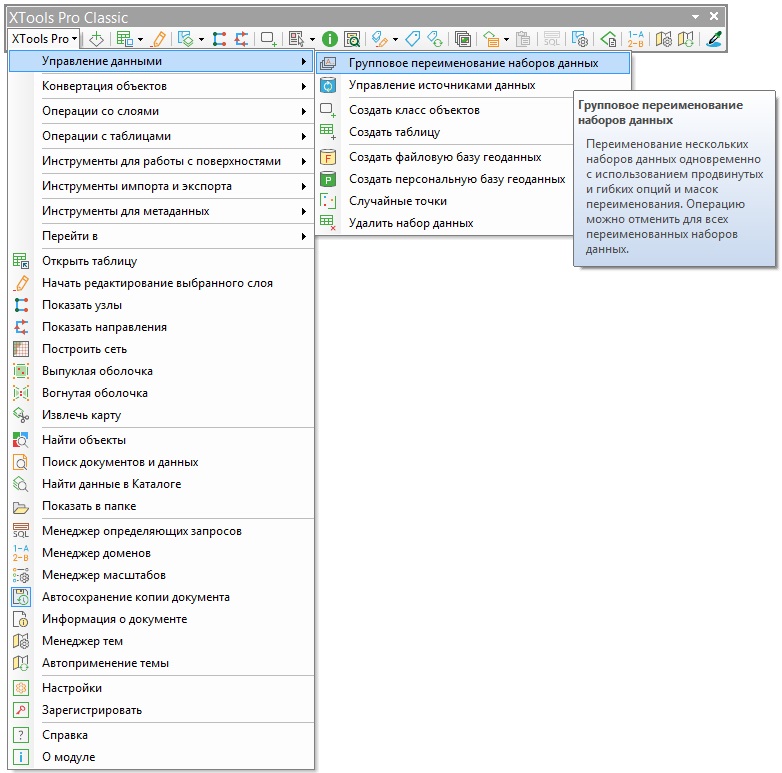This screenshot has width=782, height=773.
Task: Expand the Конвертация объектов submenu
Action: 162,86
